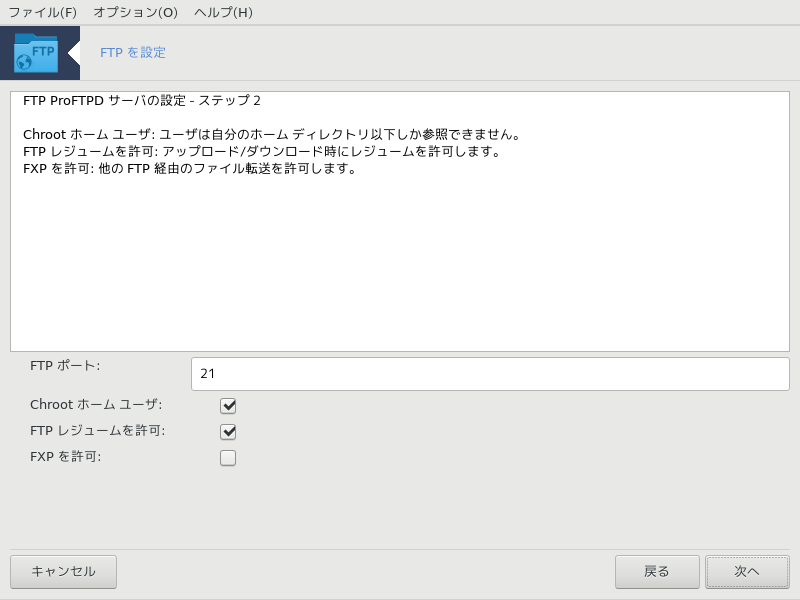Click the 'FTP ポート:' label
Image resolution: width=800 pixels, height=600 pixels.
click(65, 366)
